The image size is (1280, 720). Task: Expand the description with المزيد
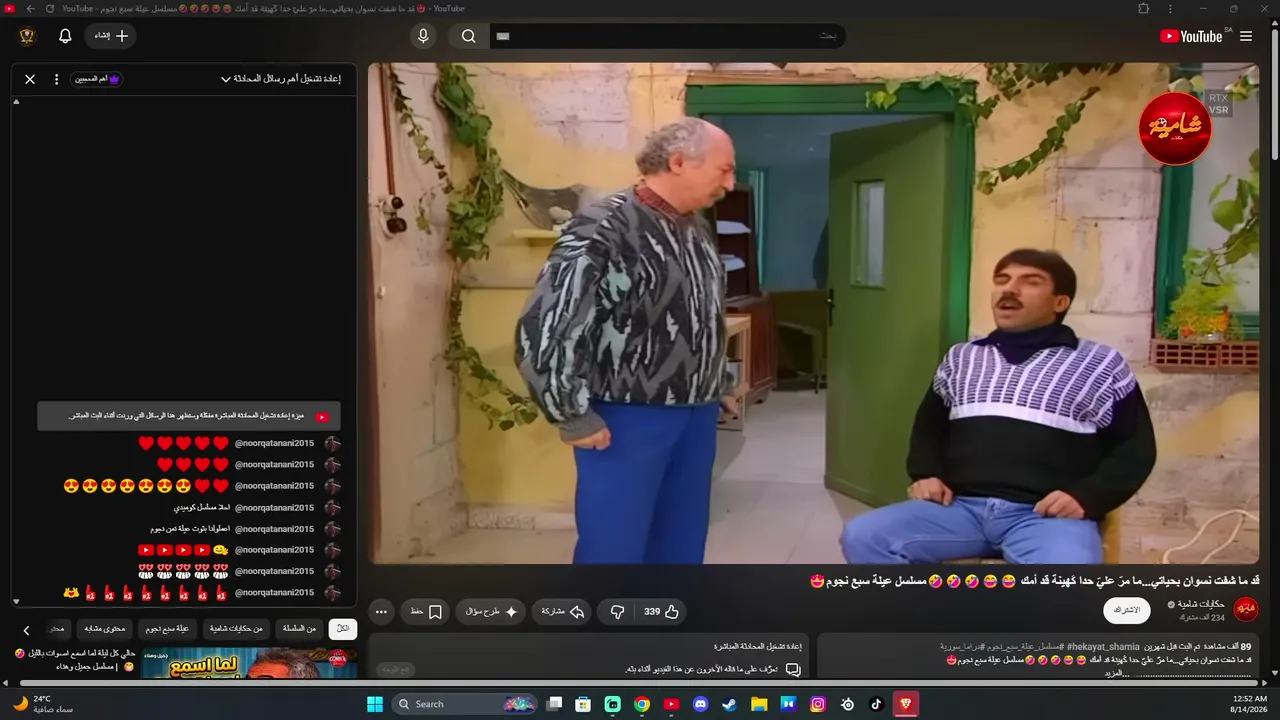pos(1115,673)
